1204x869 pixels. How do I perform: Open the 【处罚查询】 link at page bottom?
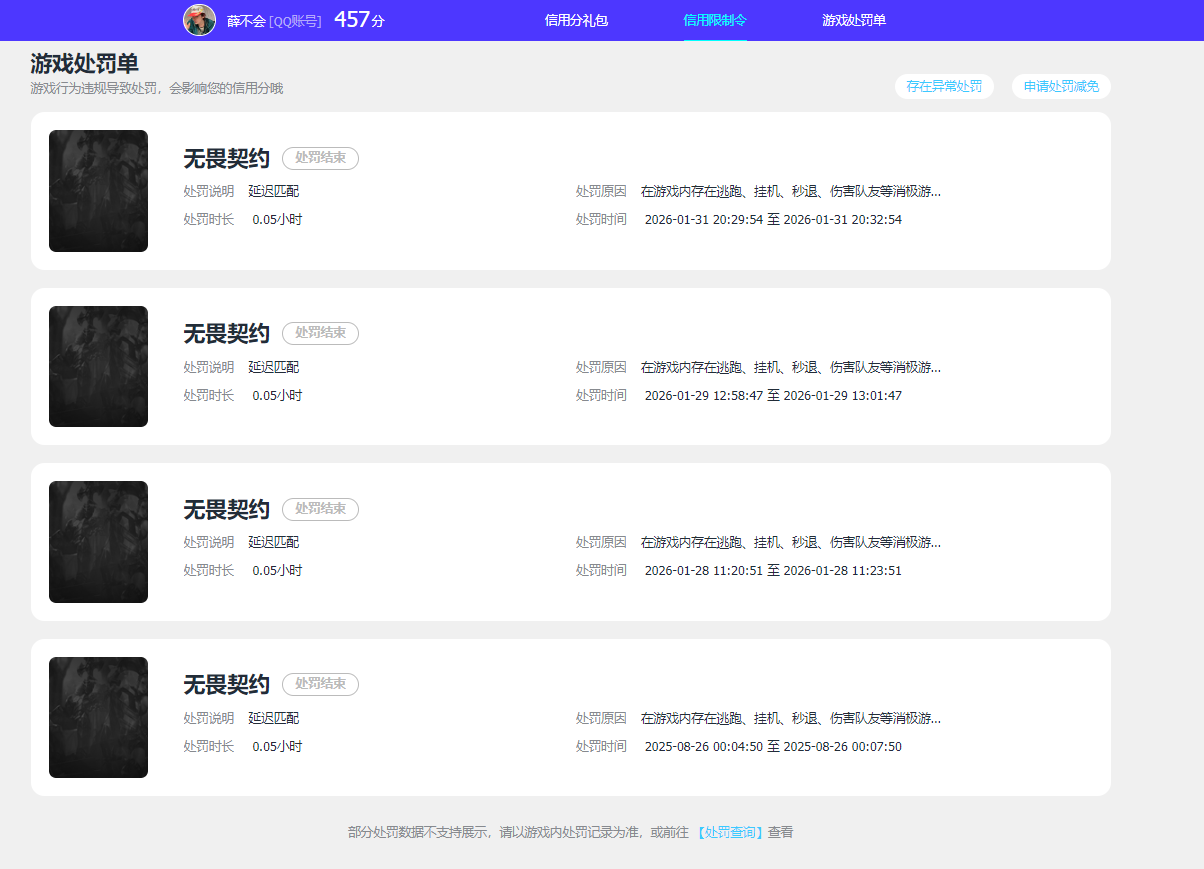pos(730,832)
